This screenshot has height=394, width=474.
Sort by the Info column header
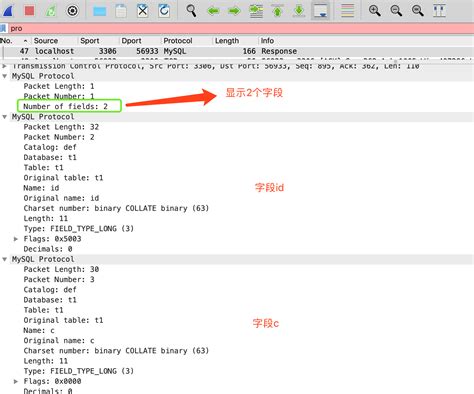coord(367,41)
